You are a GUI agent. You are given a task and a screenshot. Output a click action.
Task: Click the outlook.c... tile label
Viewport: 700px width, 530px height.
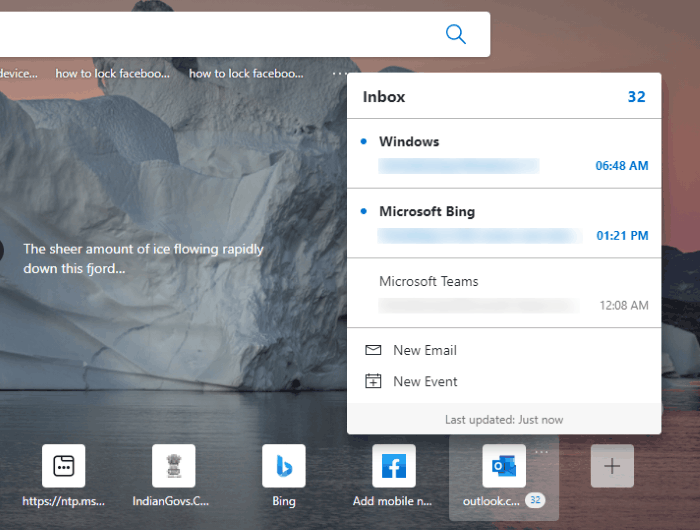click(491, 501)
